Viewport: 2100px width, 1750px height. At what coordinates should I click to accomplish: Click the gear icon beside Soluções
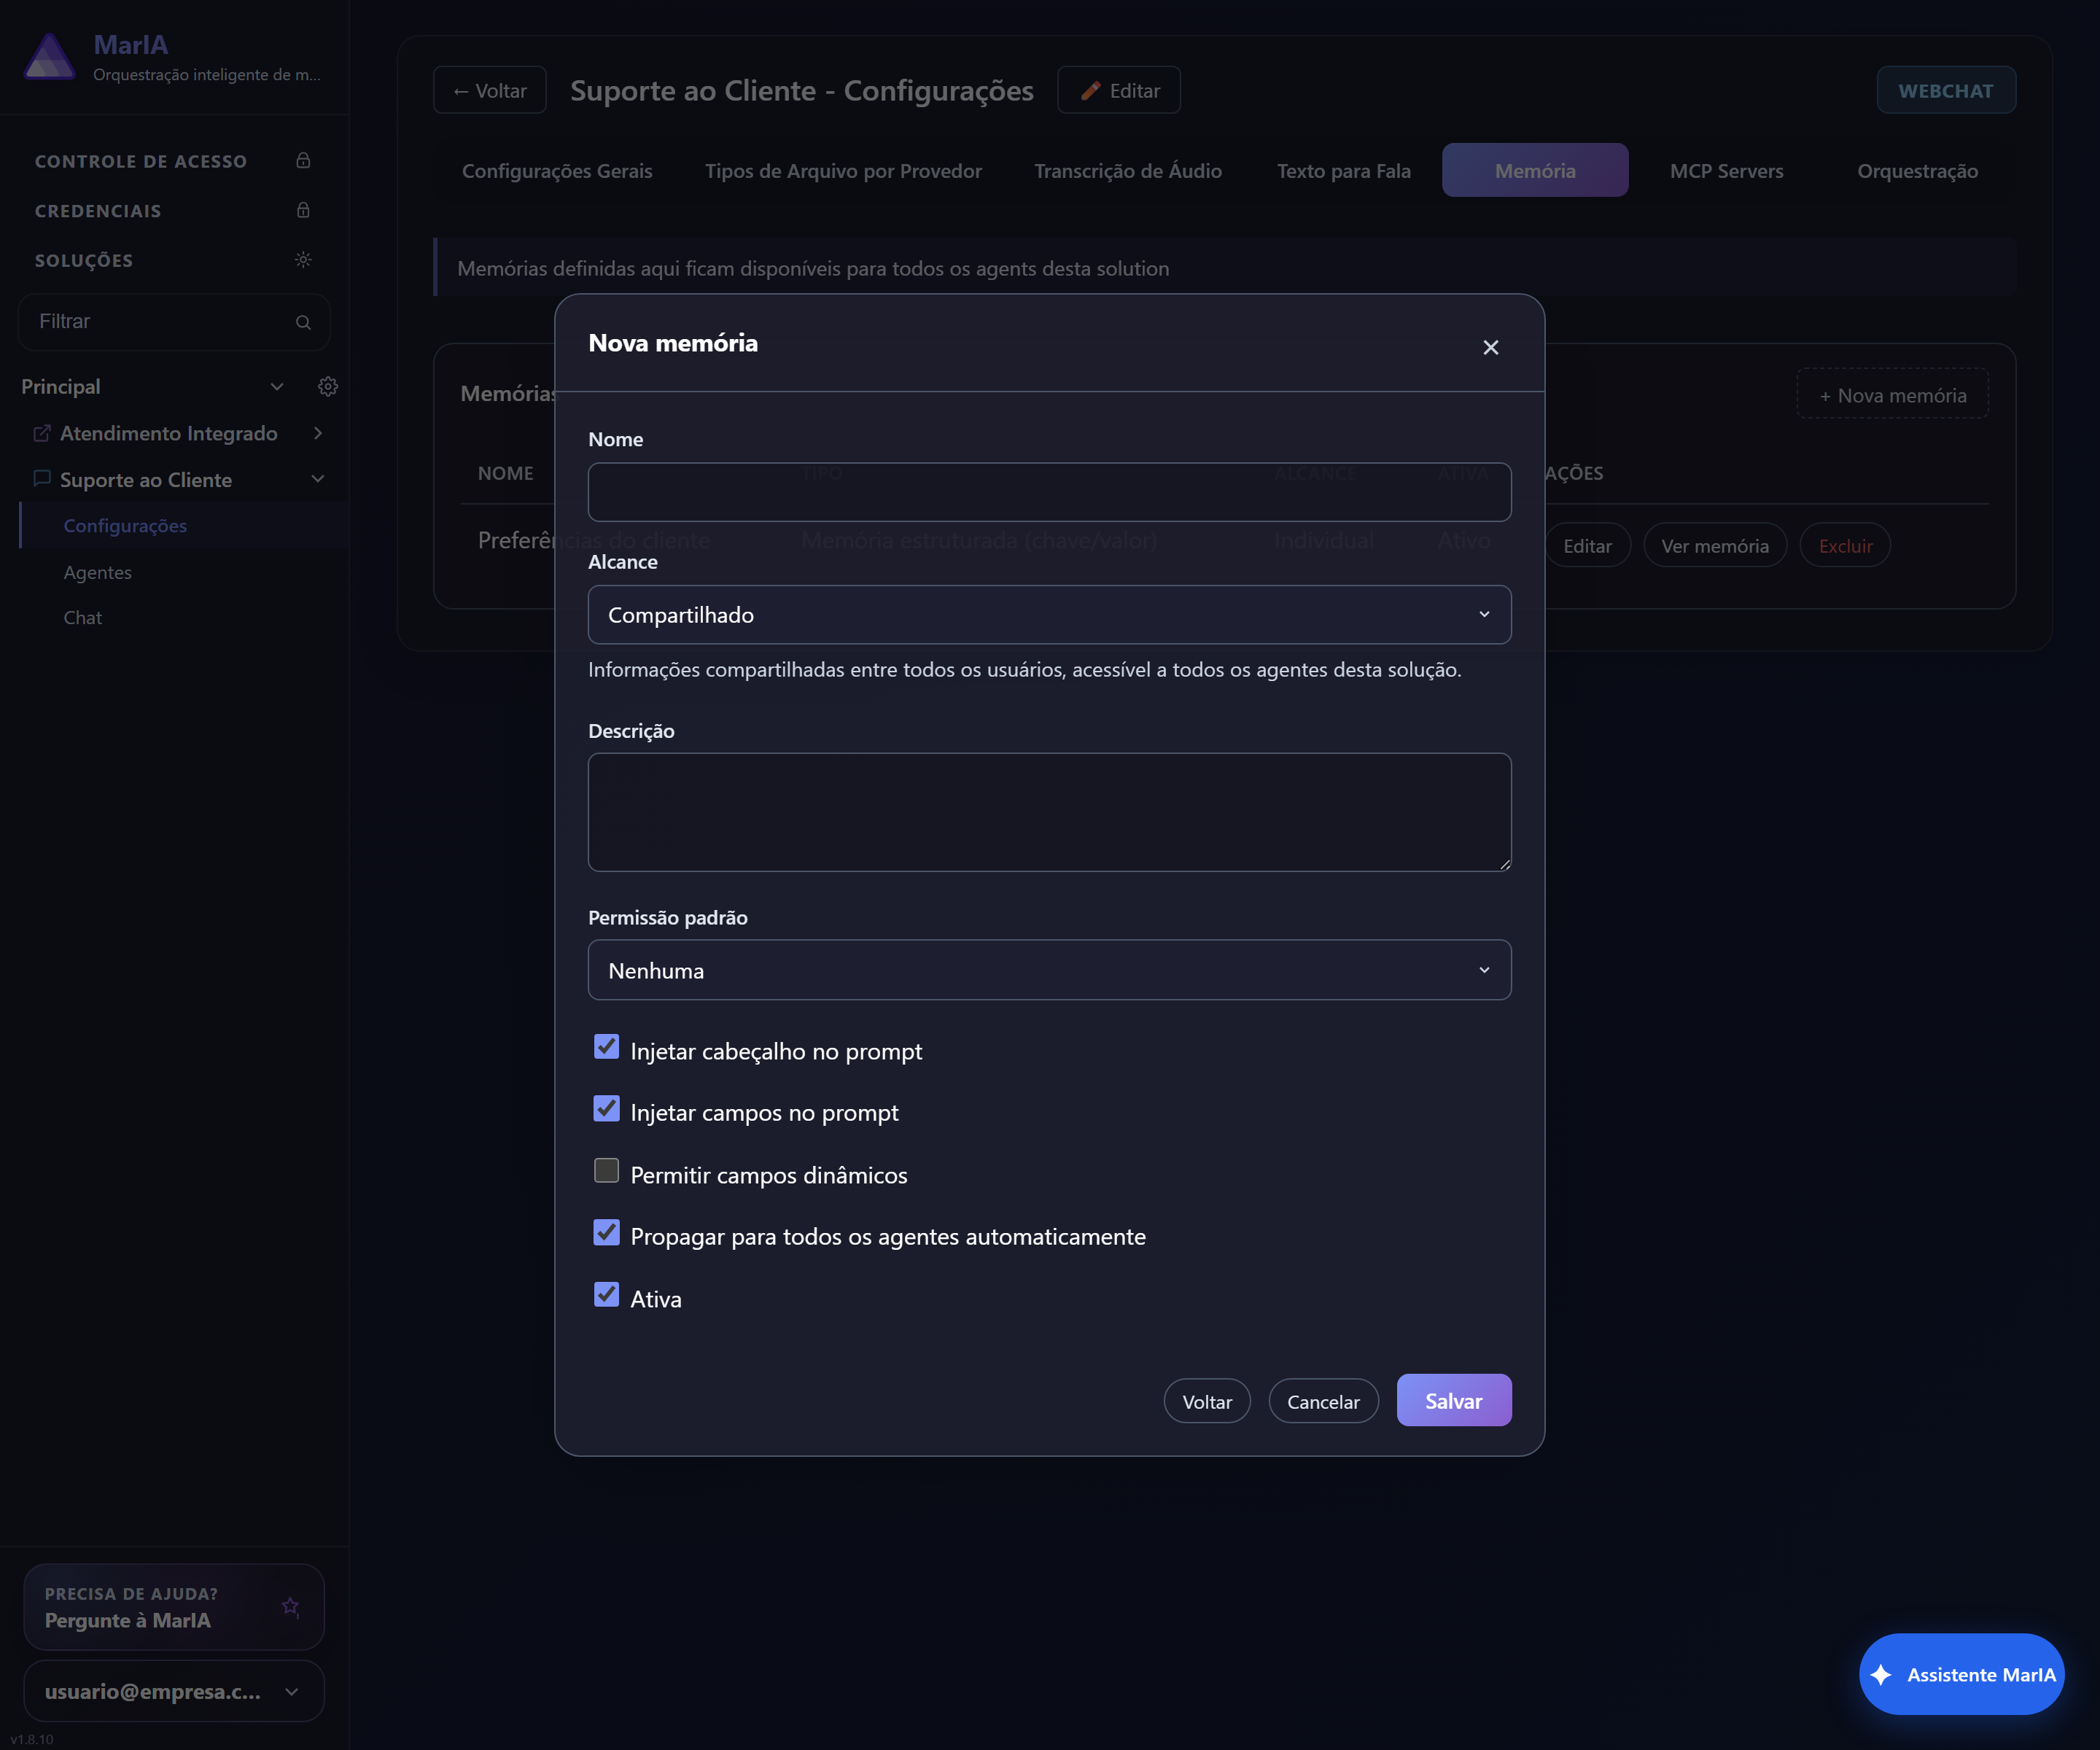tap(303, 260)
